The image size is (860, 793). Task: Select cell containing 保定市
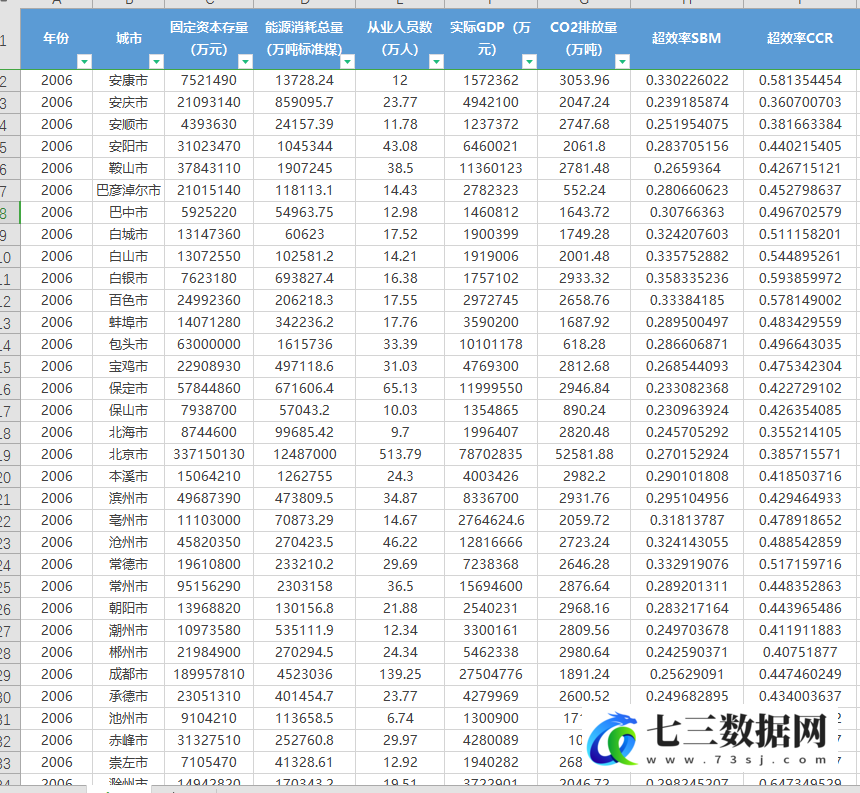[x=129, y=388]
